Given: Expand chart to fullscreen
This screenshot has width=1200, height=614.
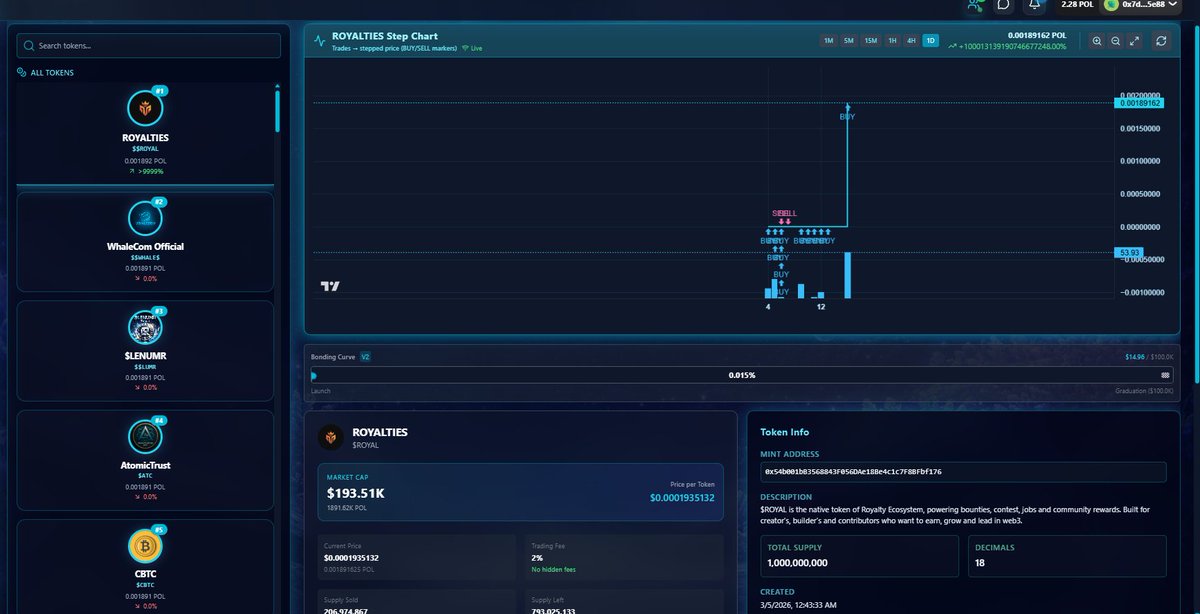Looking at the screenshot, I should click(1134, 41).
